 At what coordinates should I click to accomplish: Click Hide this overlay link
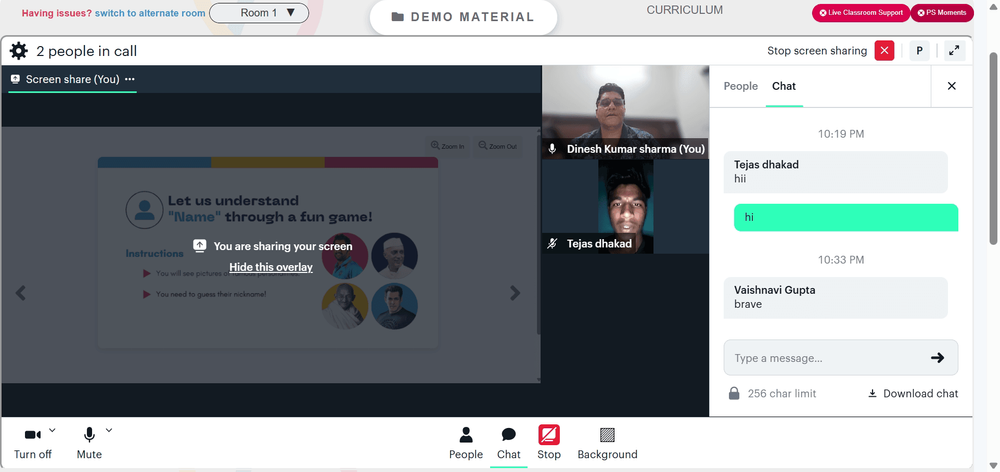point(271,267)
